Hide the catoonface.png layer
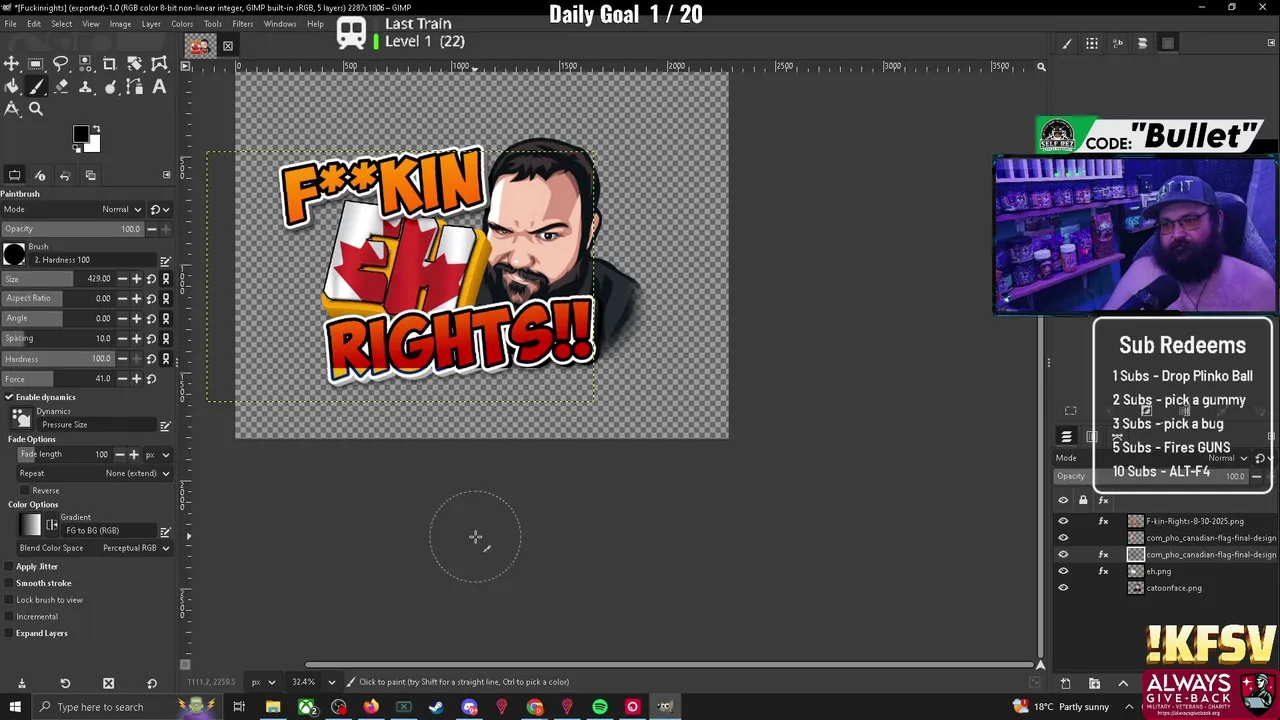Image resolution: width=1280 pixels, height=720 pixels. [1063, 588]
